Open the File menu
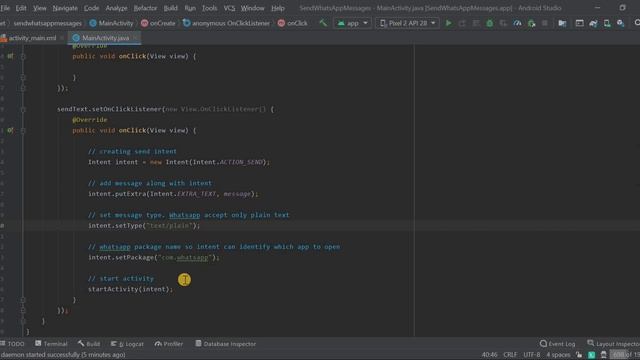This screenshot has height=360, width=640. [5, 8]
